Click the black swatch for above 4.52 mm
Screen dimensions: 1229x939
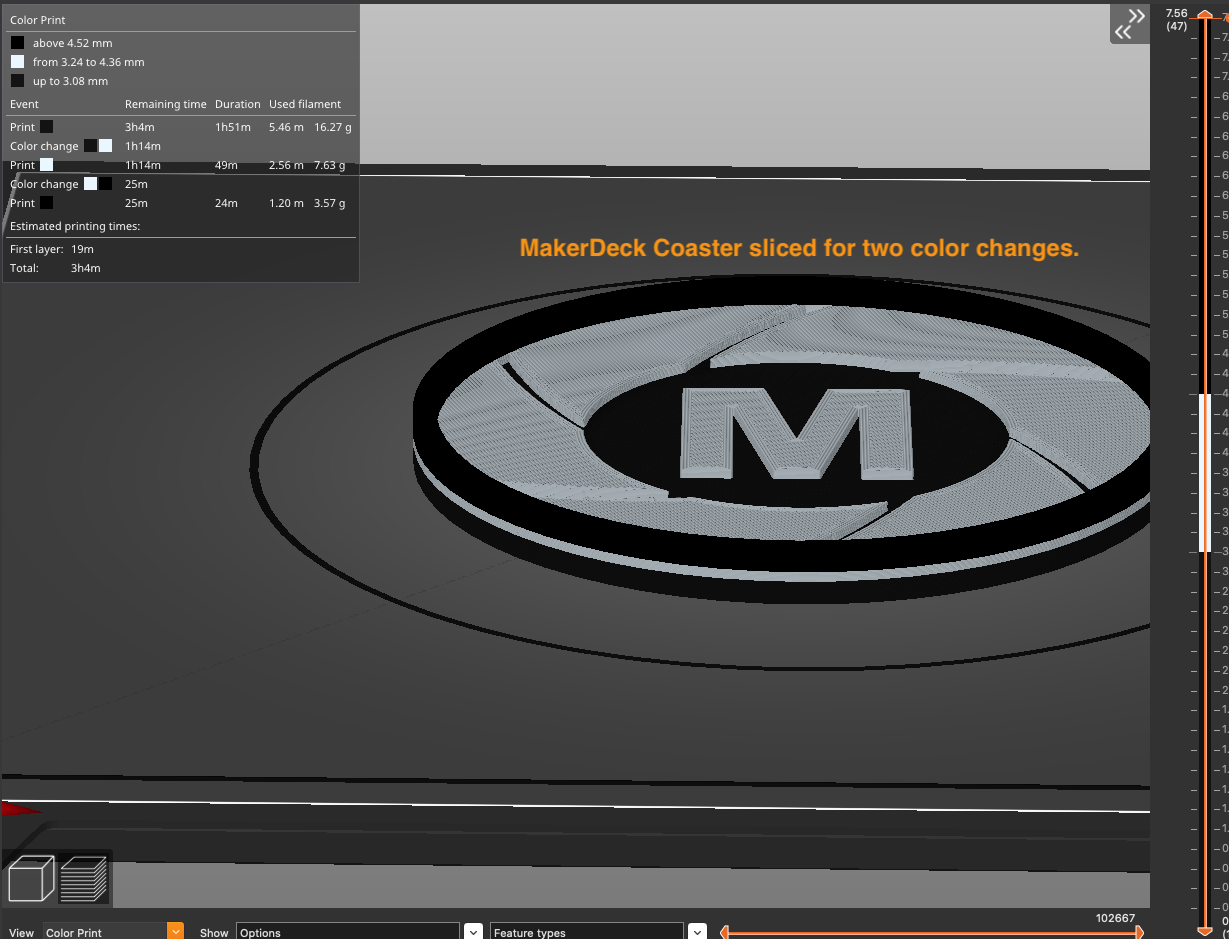click(x=17, y=43)
